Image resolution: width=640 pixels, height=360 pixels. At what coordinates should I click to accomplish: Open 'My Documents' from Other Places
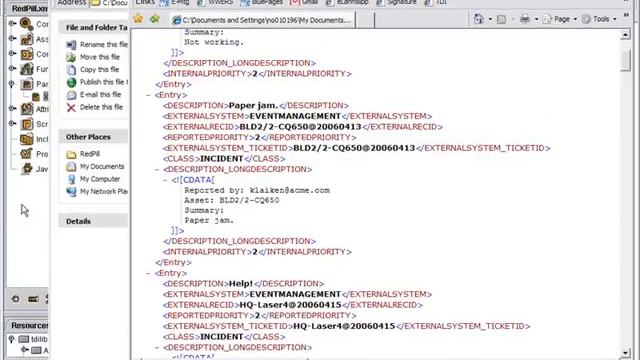pyautogui.click(x=102, y=167)
